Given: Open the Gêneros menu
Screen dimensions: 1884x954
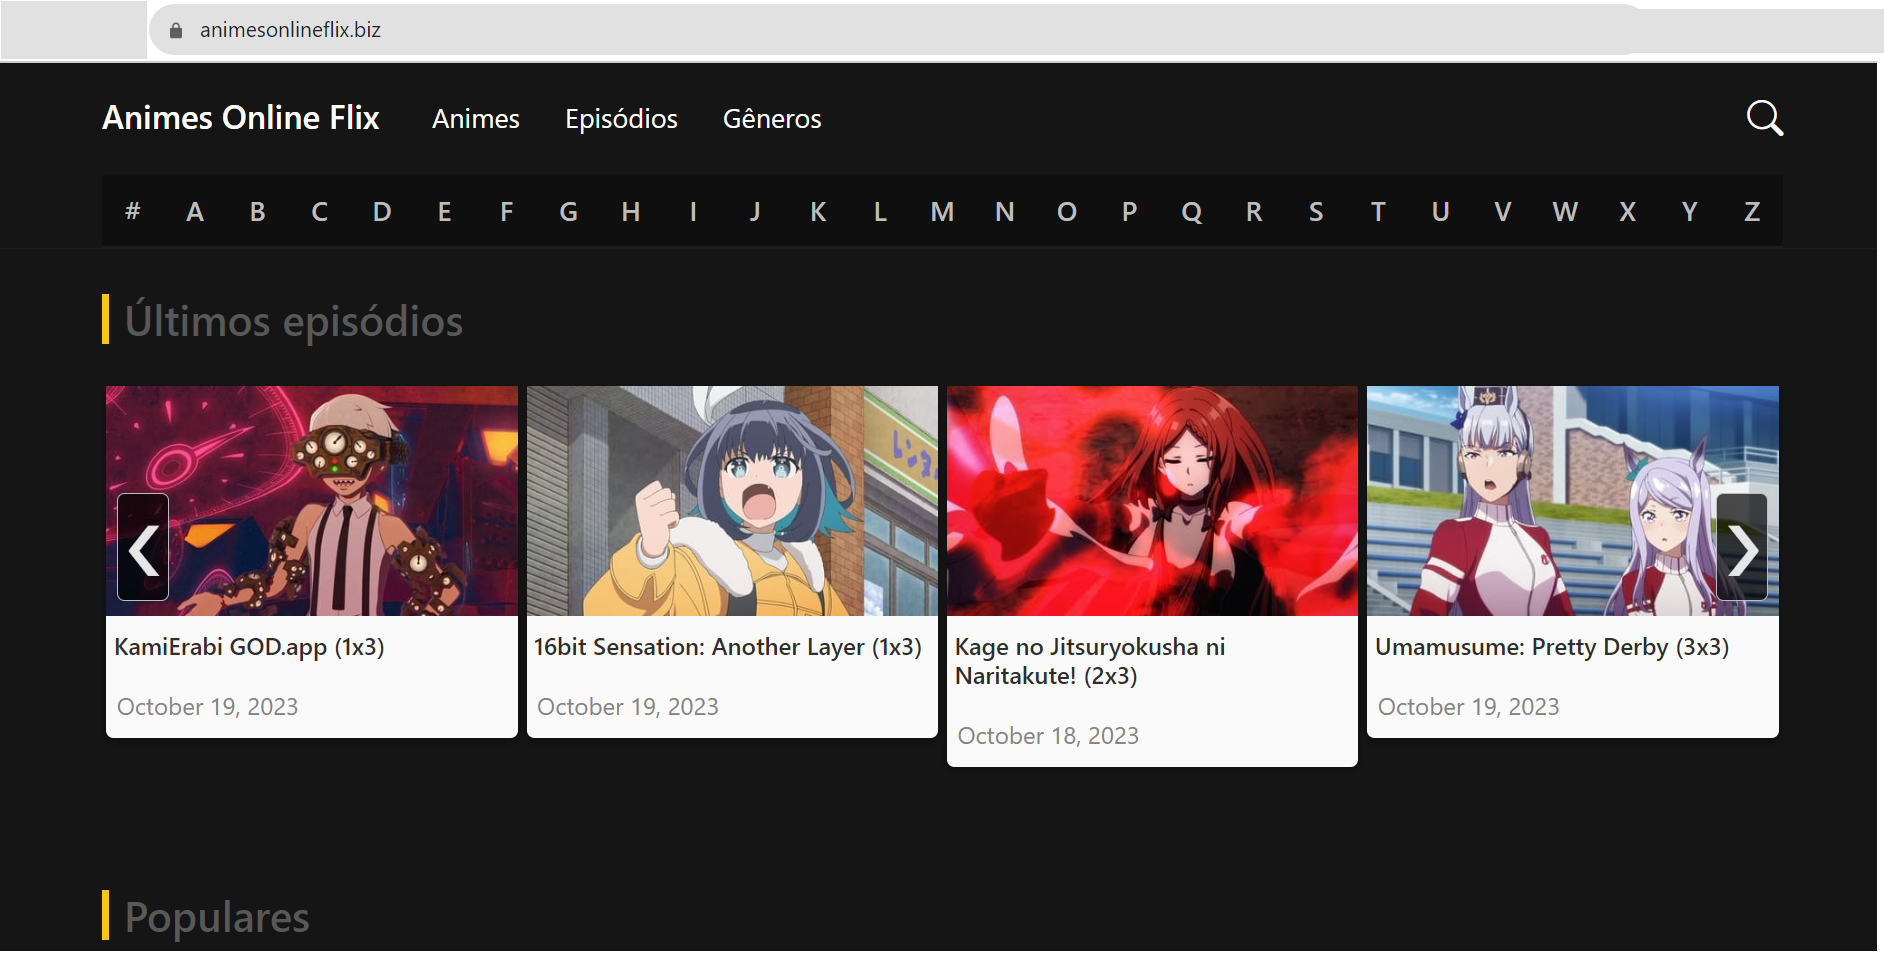Looking at the screenshot, I should (x=771, y=119).
